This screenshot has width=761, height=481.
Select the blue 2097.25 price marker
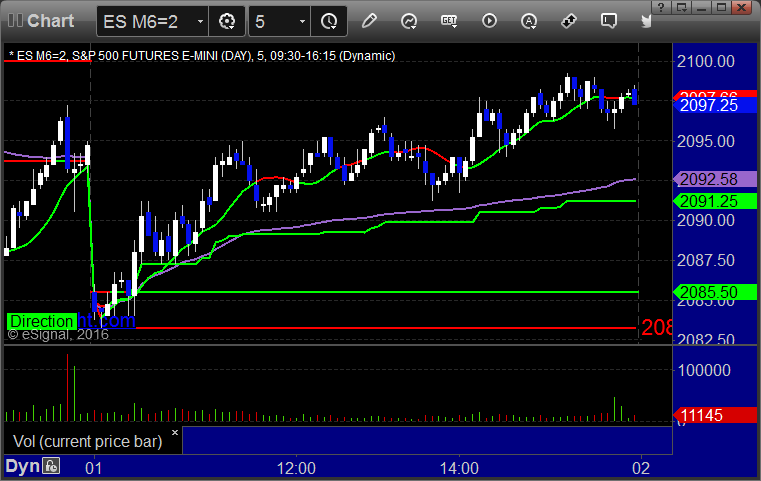pyautogui.click(x=715, y=105)
